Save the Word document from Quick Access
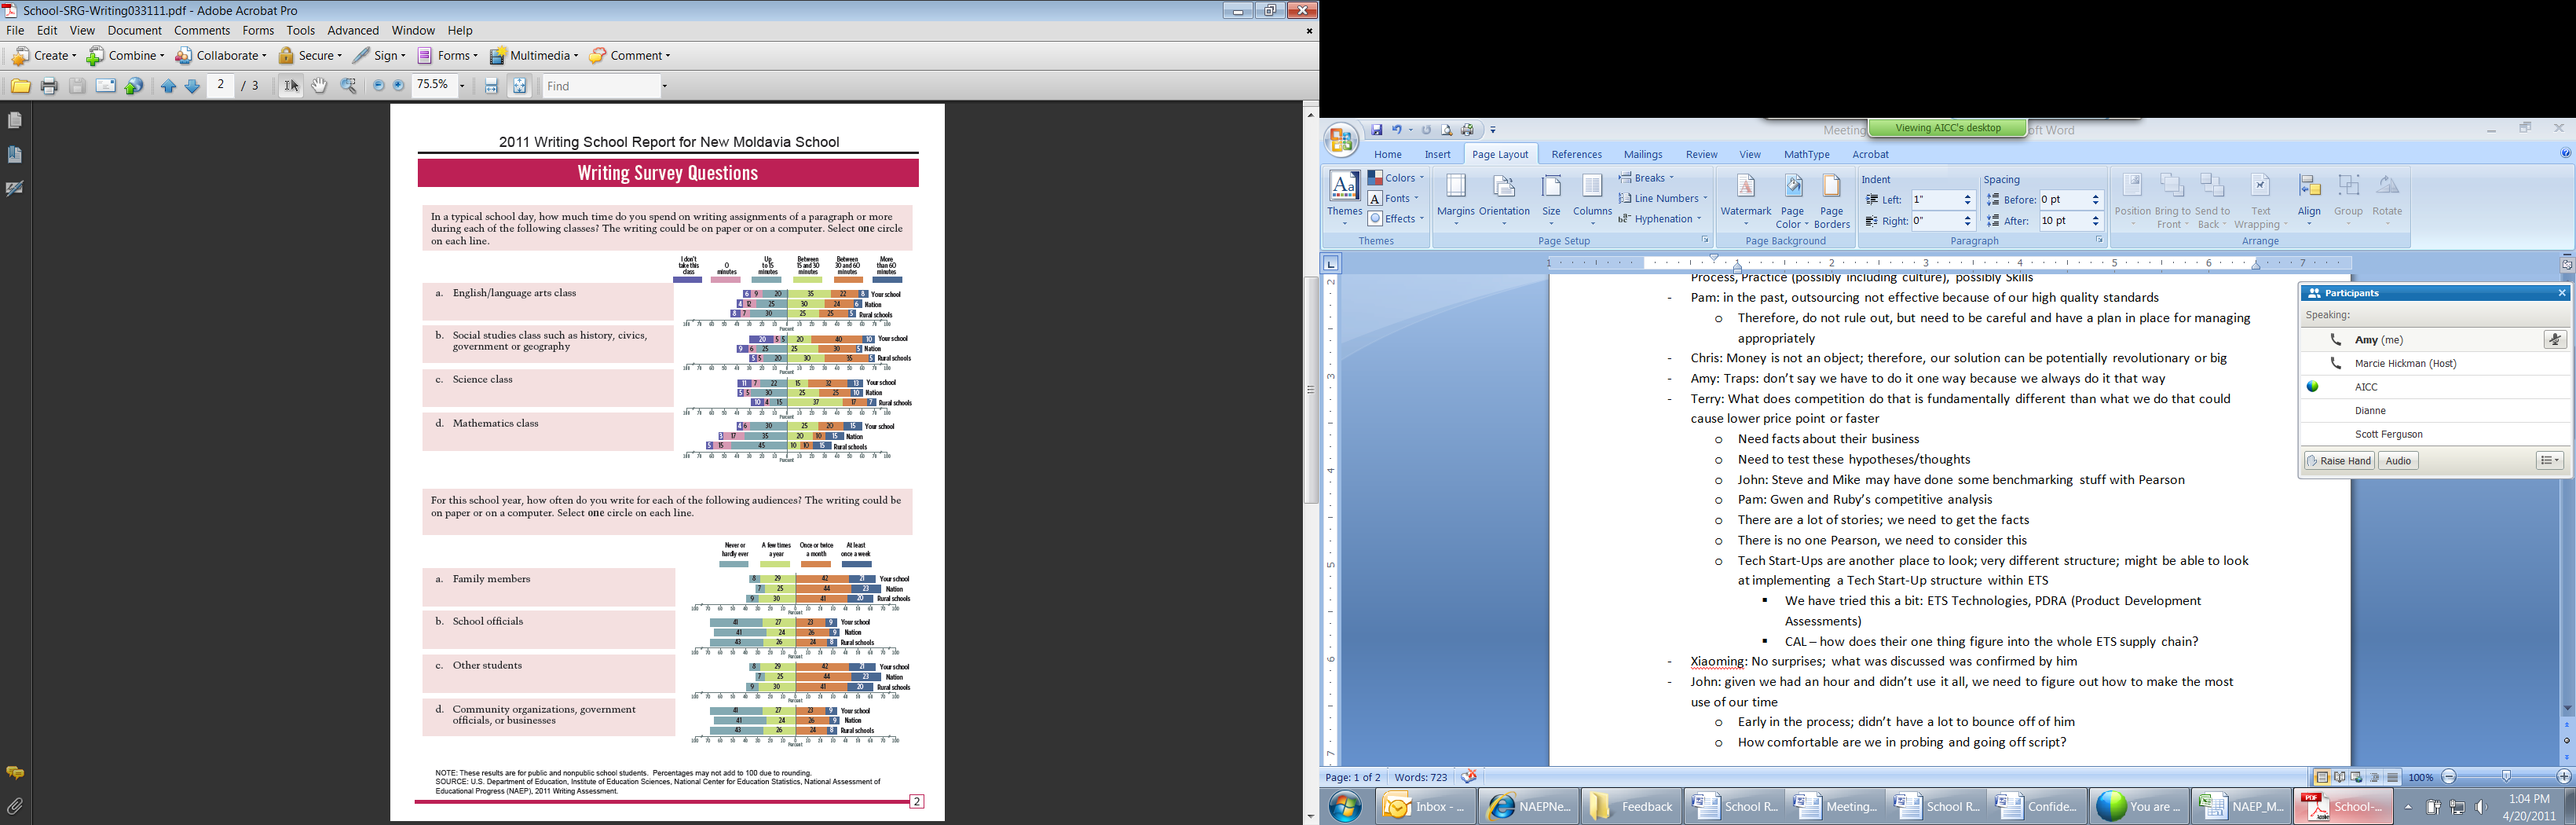 [1376, 130]
